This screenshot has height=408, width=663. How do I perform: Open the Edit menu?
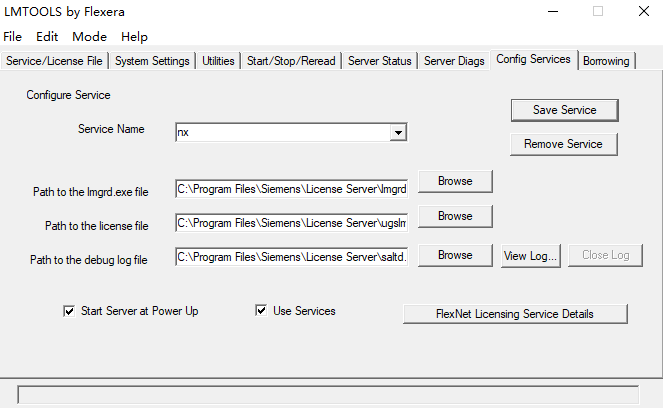[47, 36]
